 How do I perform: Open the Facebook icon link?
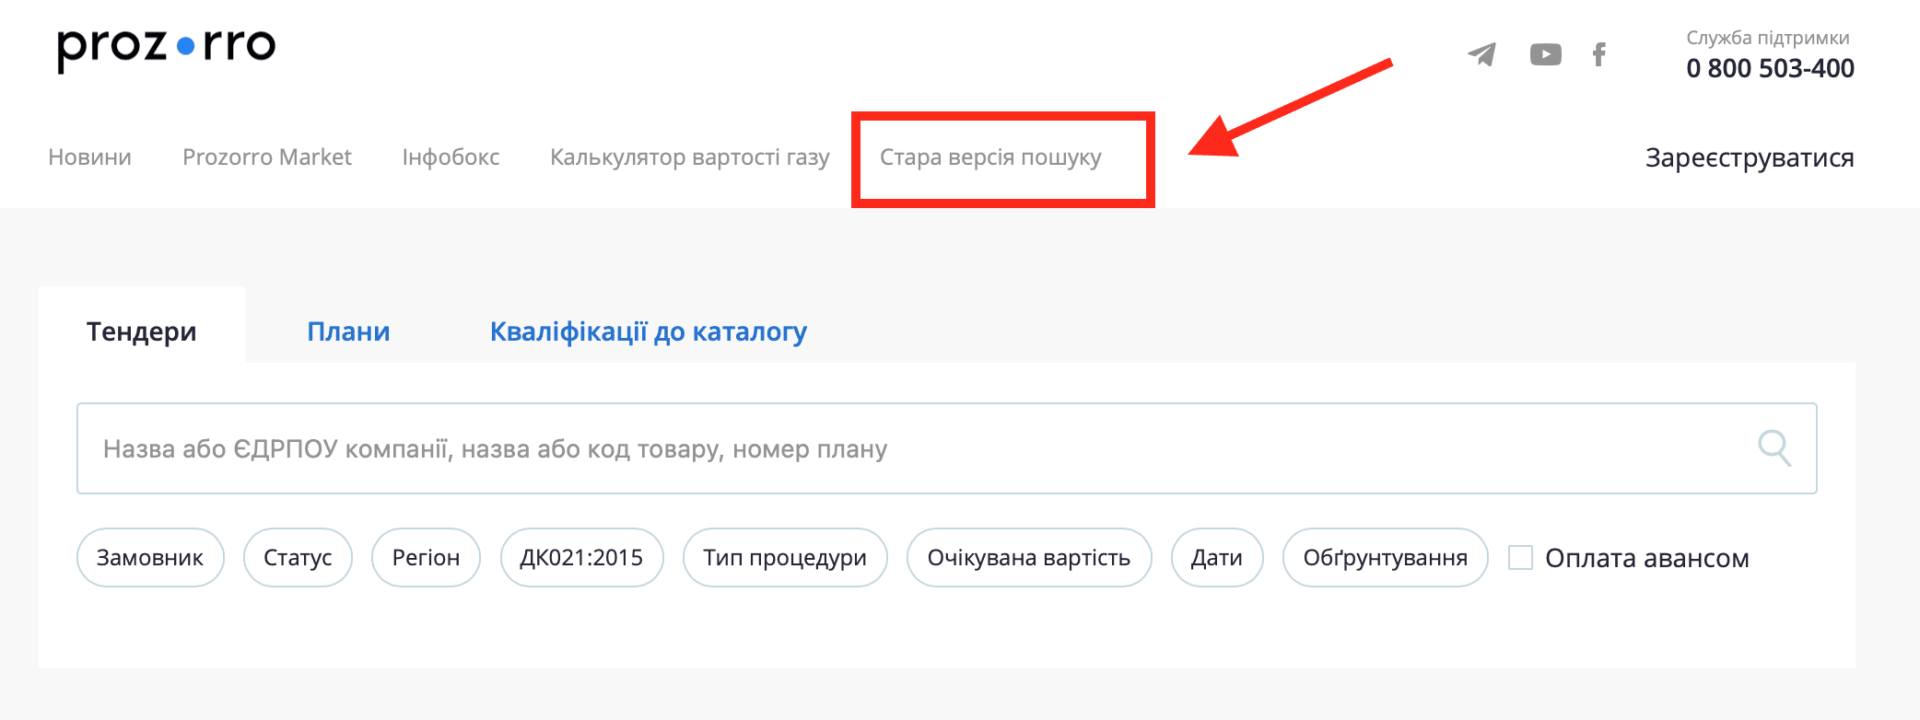click(1599, 54)
